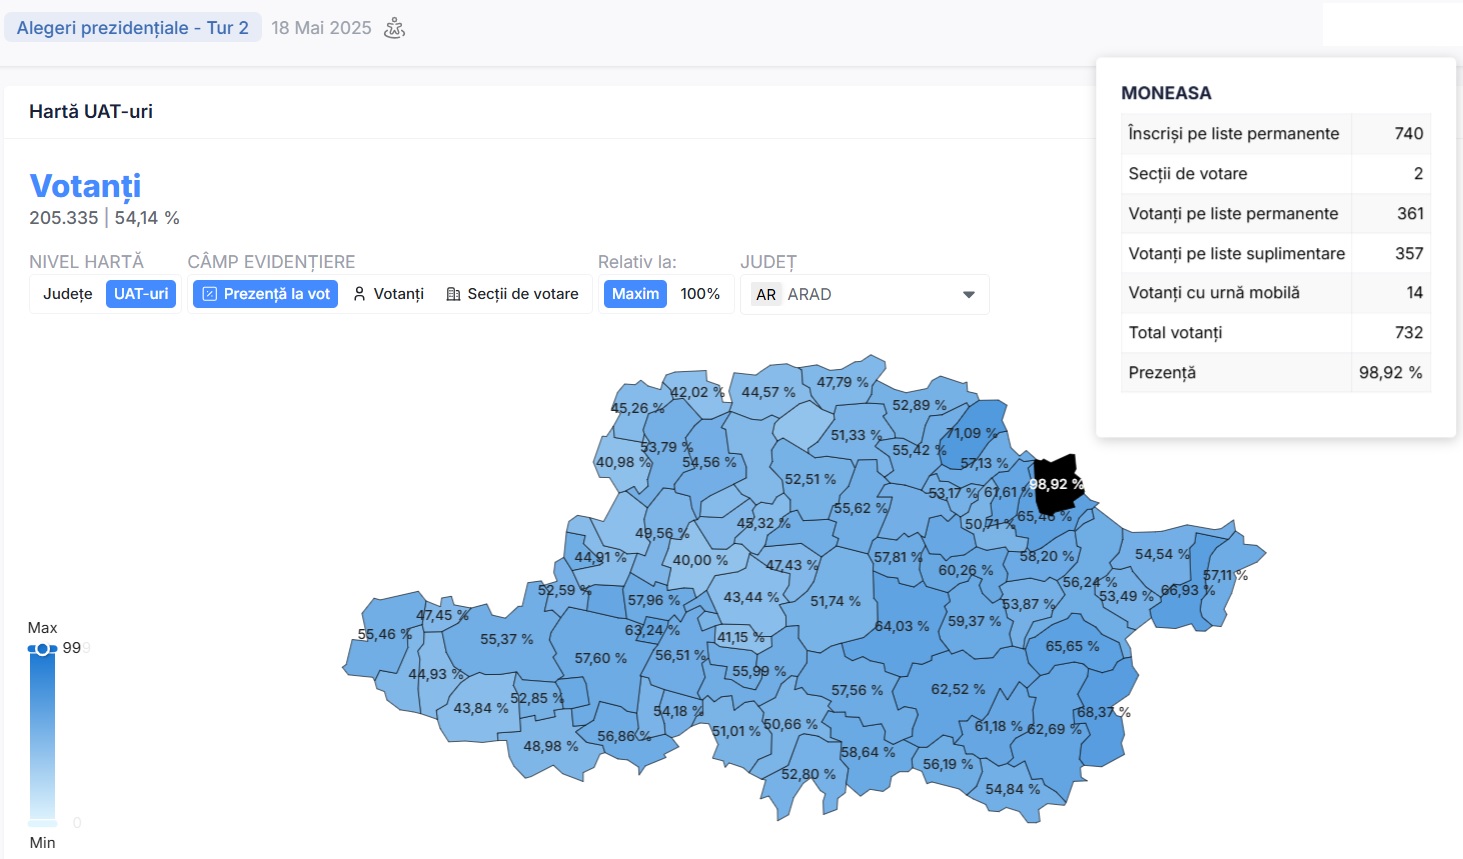Click the Prezență 98,92 % tooltip value

point(1390,372)
